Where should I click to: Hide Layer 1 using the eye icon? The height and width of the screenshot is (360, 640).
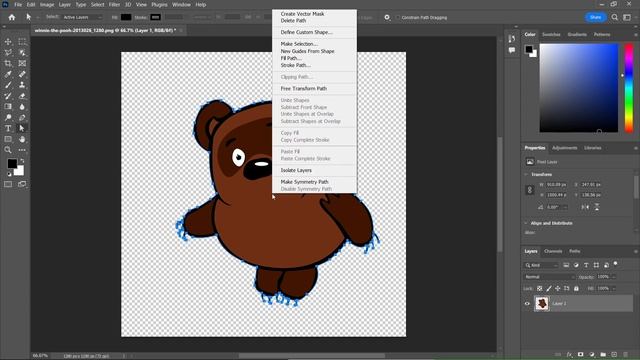click(x=527, y=304)
